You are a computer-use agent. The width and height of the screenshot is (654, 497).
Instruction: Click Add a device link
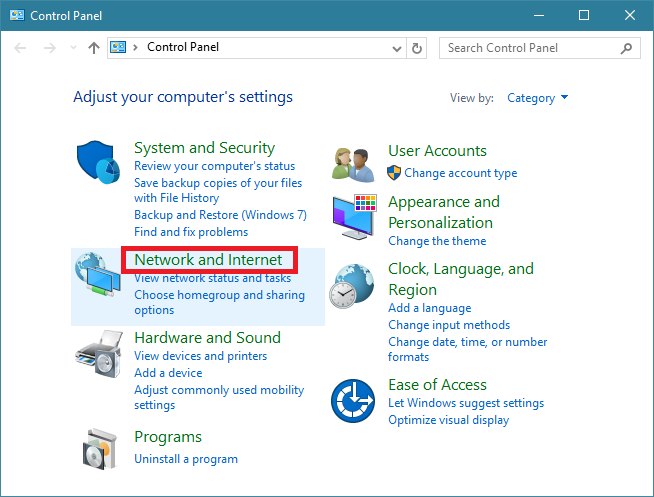(168, 373)
